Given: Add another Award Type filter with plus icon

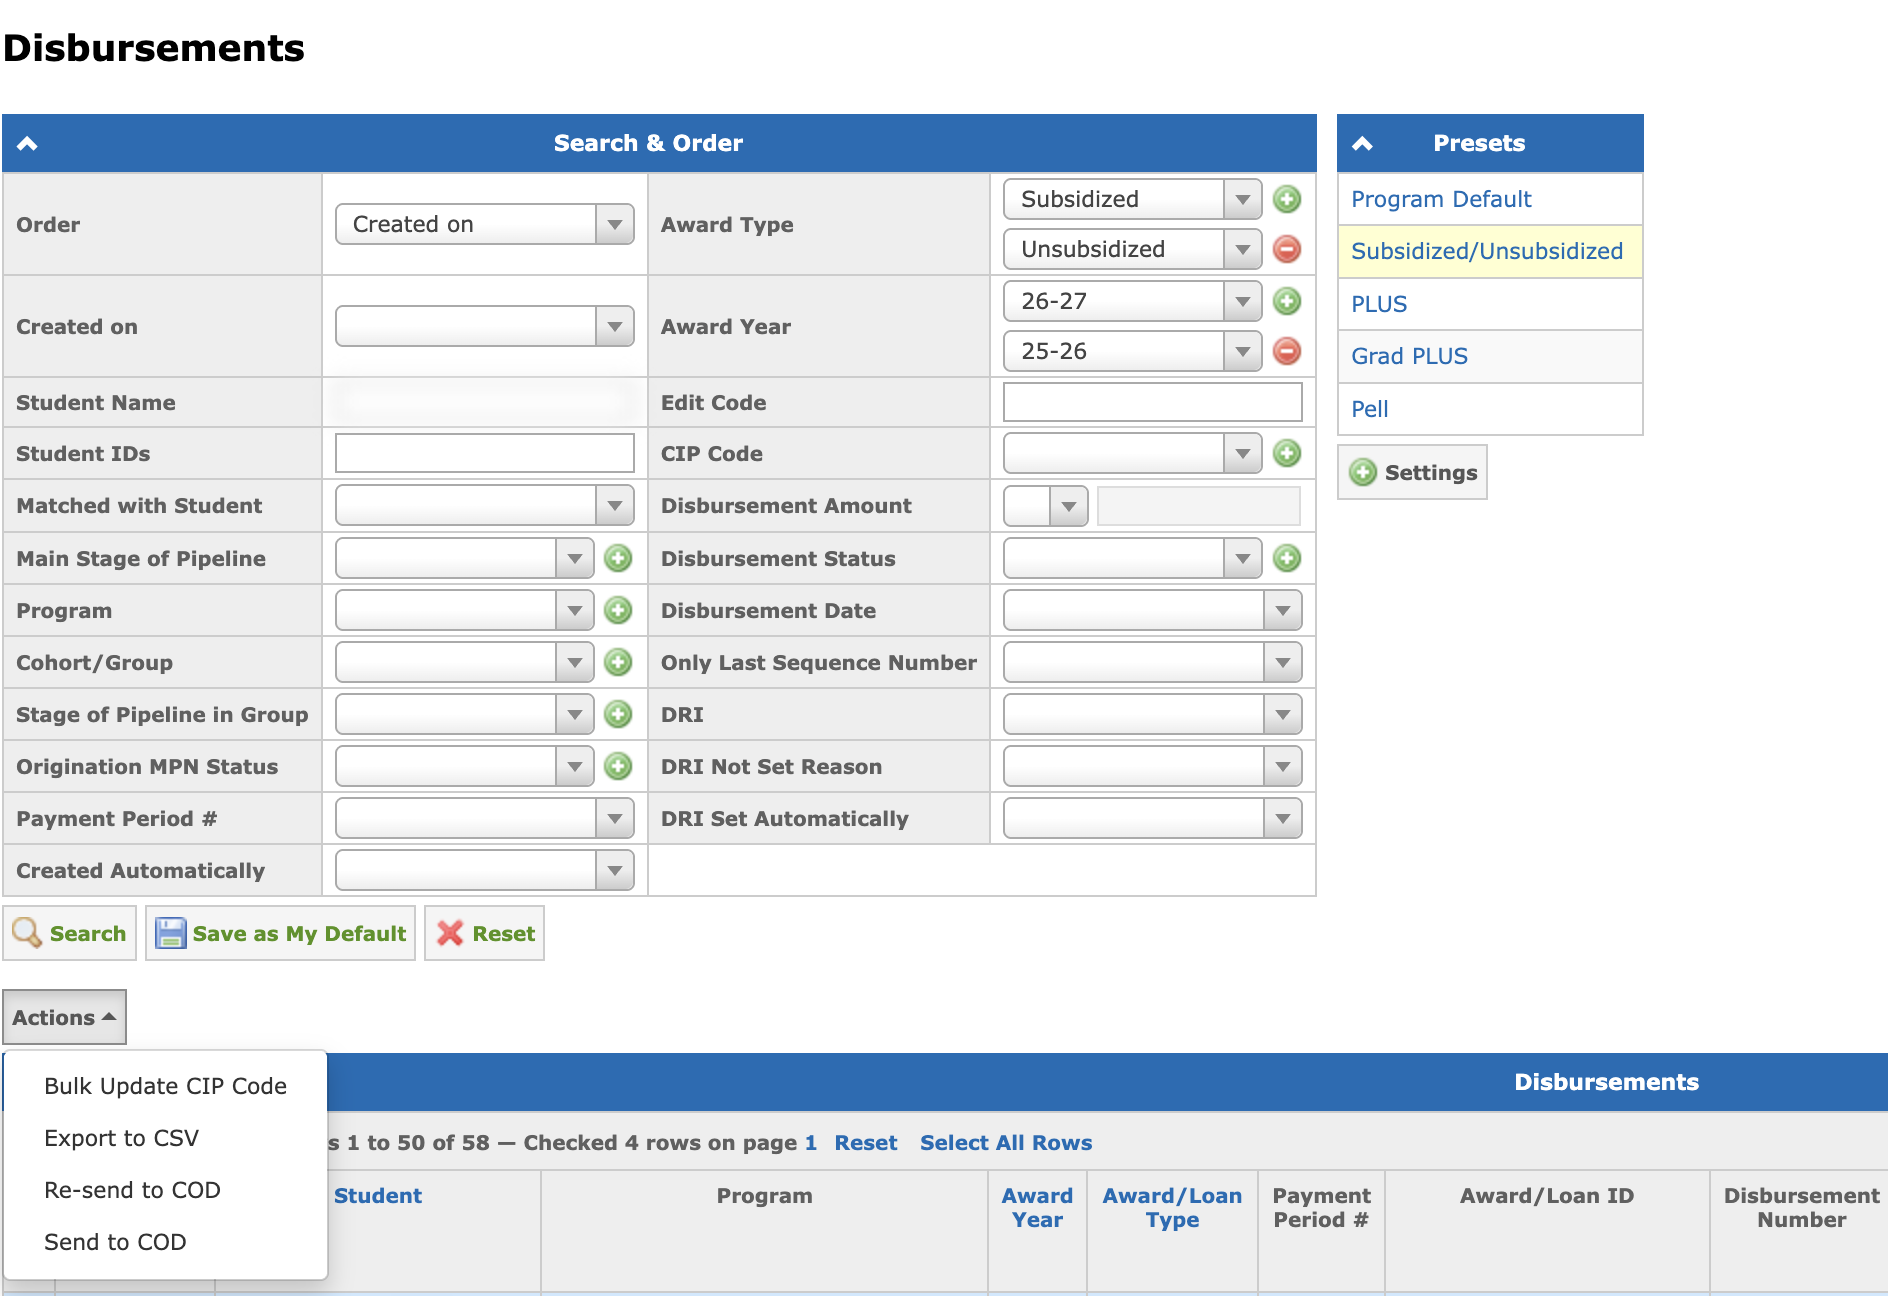Looking at the screenshot, I should coord(1287,199).
